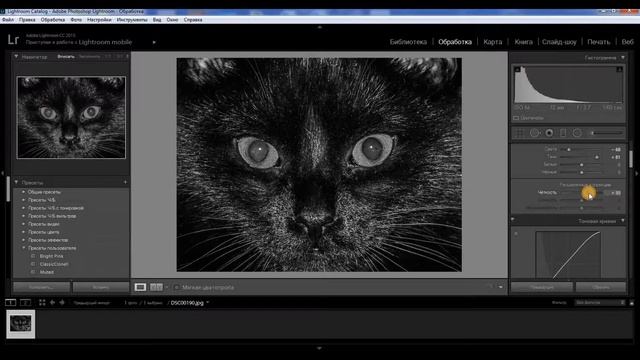The height and width of the screenshot is (360, 640).
Task: Expand the General presets folder
Action: [x=23, y=192]
